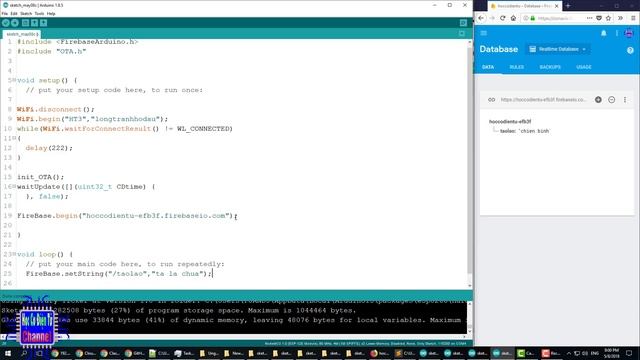This screenshot has height=360, width=640.
Task: Open the Arduino tab dropdown arrow
Action: [x=462, y=33]
